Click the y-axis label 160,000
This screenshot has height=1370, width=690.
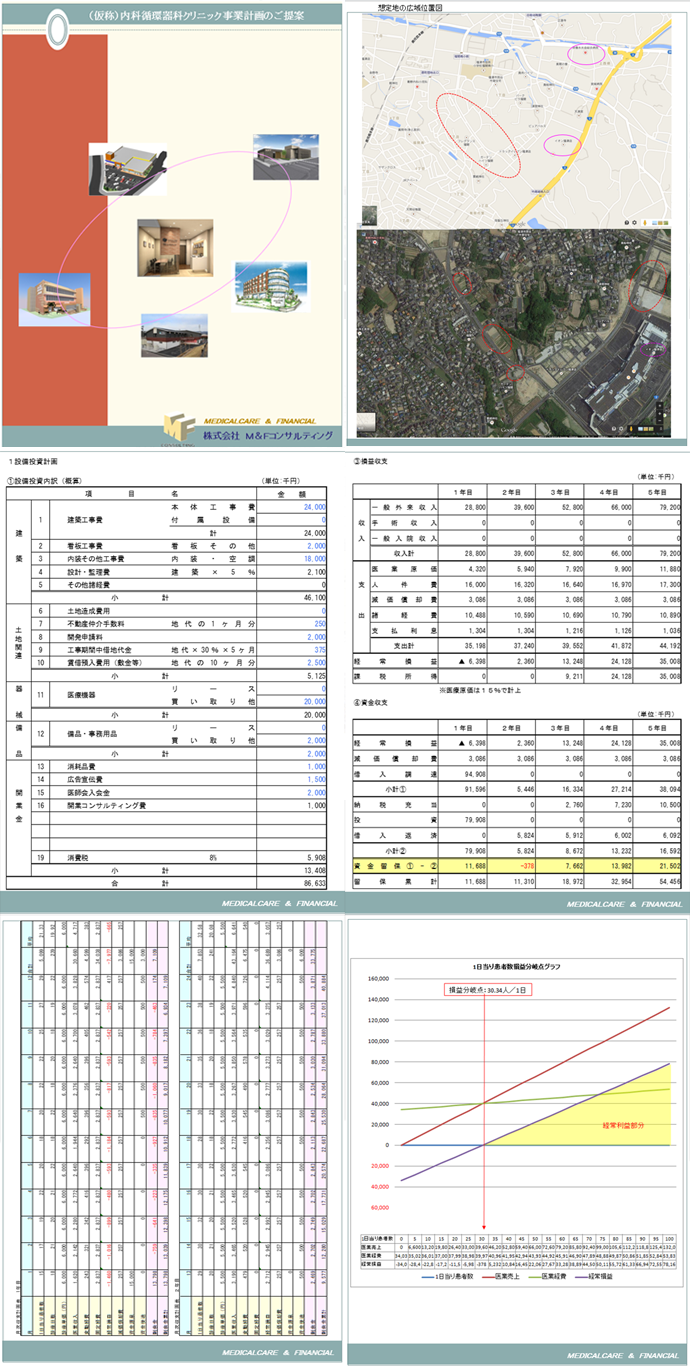(377, 979)
